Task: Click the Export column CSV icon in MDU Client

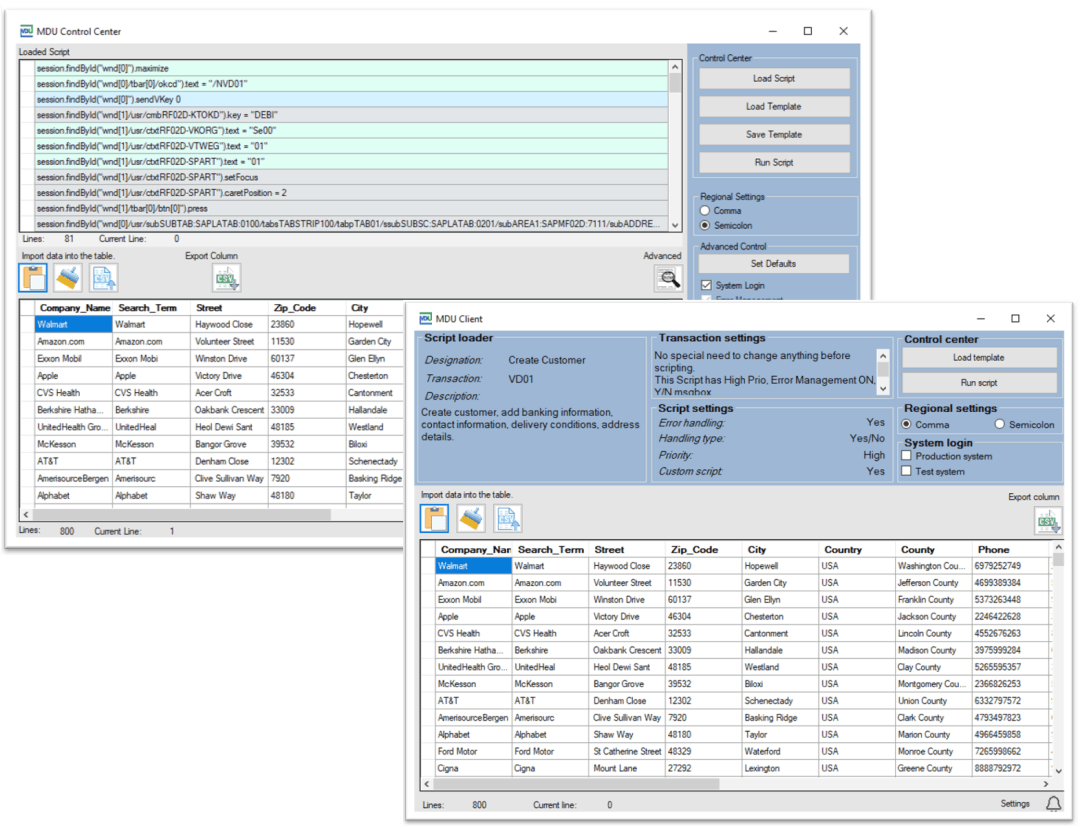Action: (x=1048, y=520)
